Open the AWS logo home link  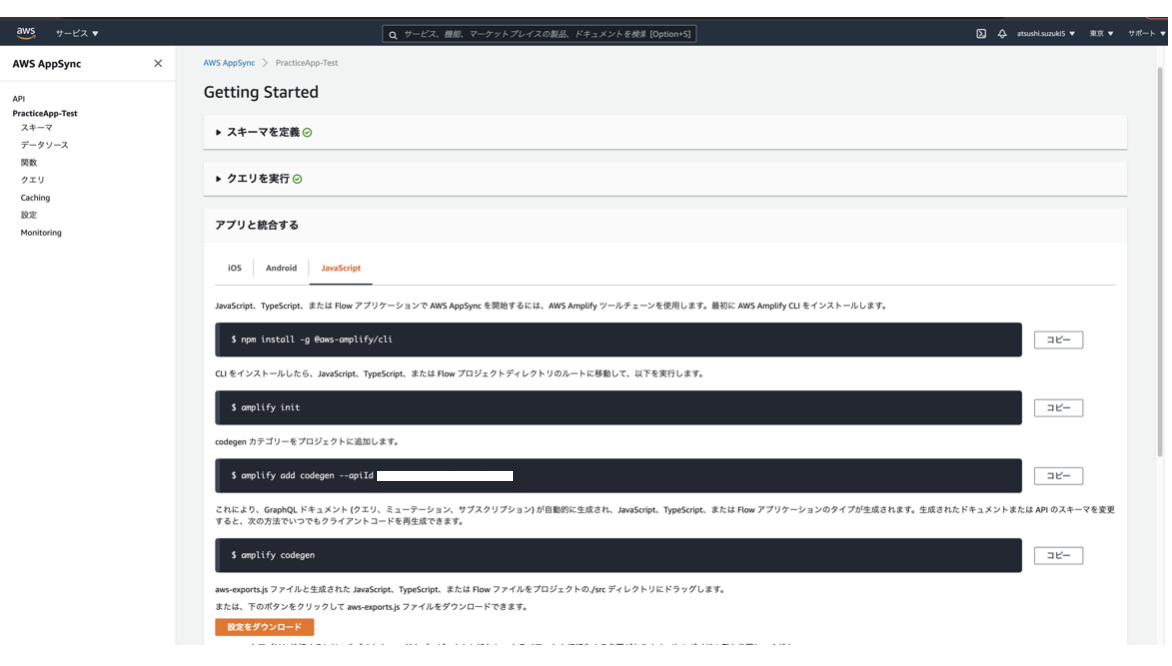coord(25,33)
